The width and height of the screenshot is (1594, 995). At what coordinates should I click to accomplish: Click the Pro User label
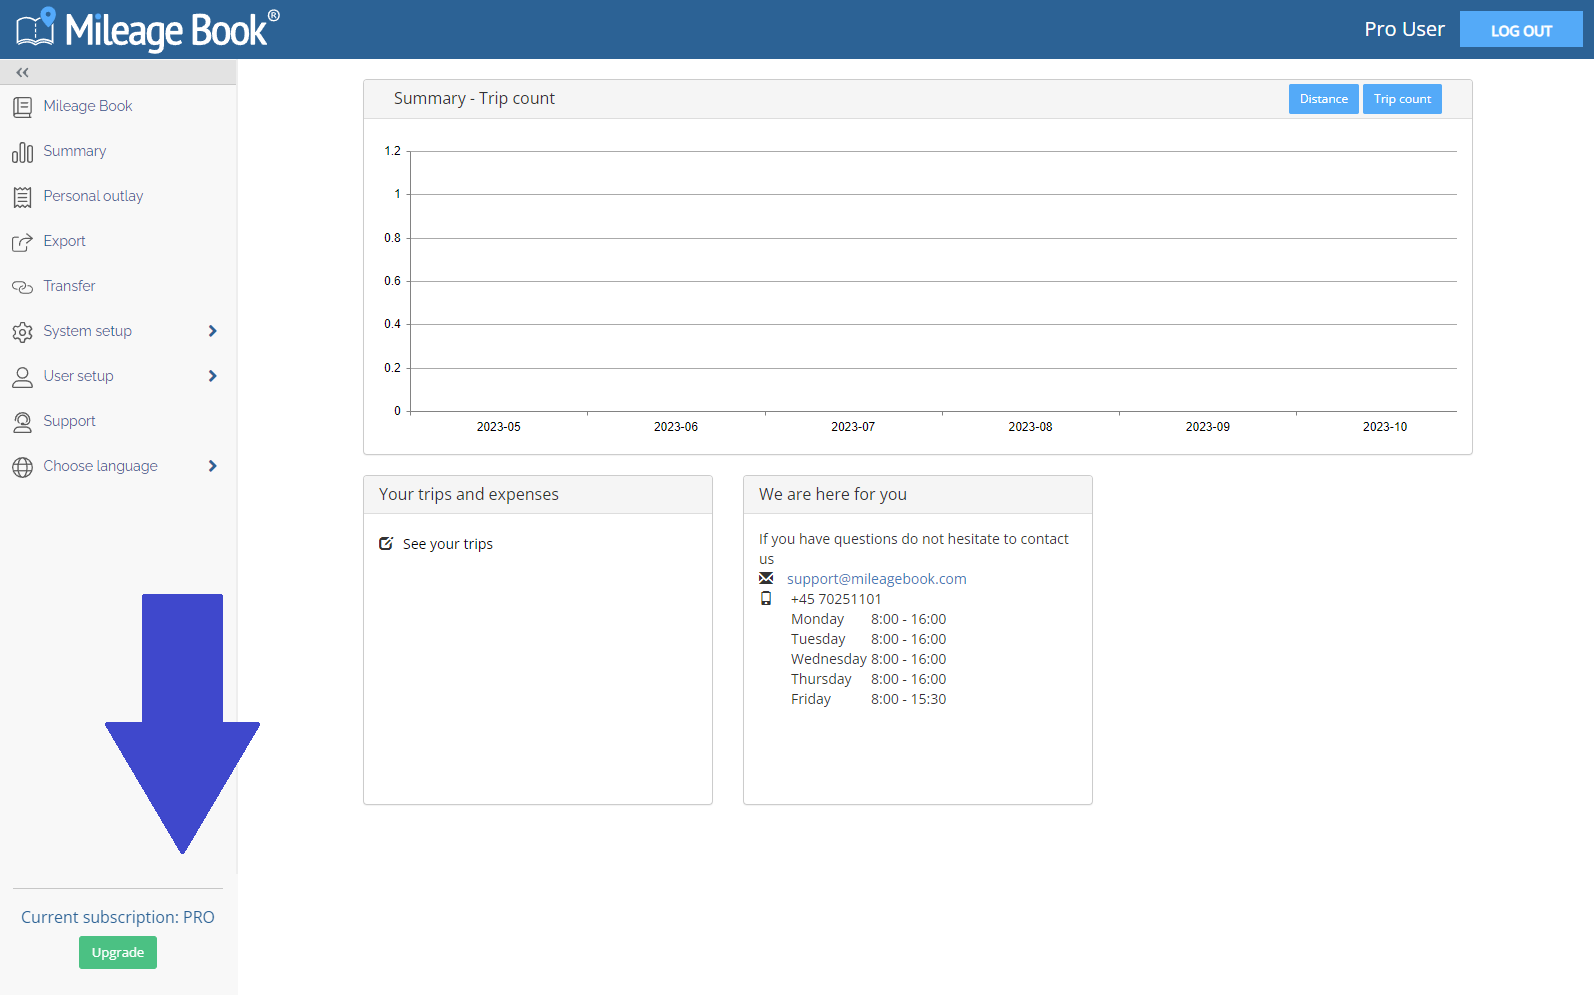click(x=1404, y=29)
